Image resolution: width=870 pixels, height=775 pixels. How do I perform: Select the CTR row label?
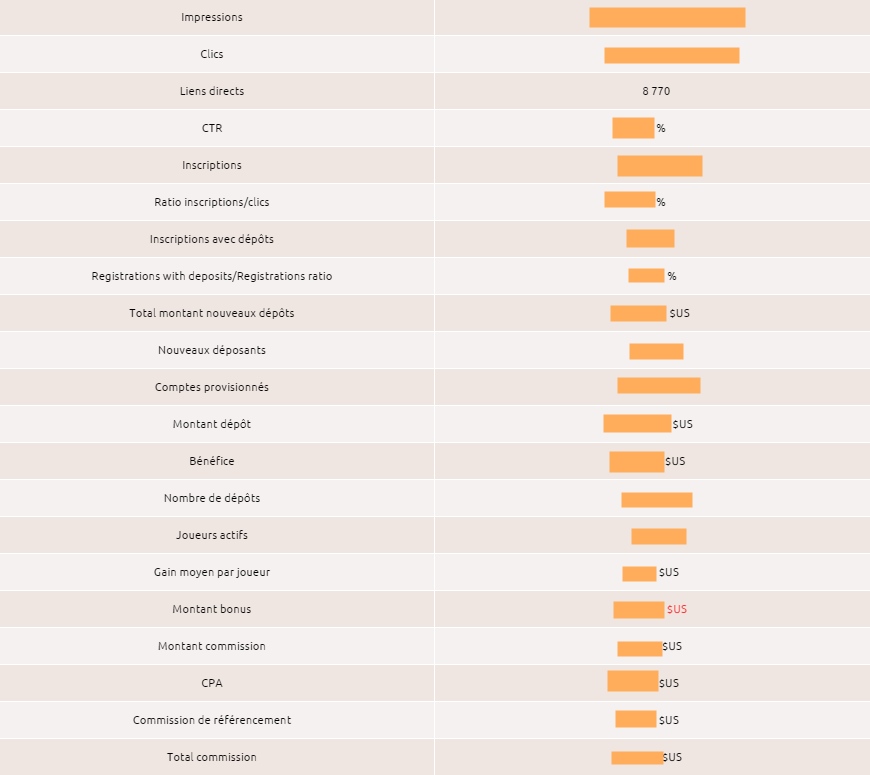pos(212,128)
